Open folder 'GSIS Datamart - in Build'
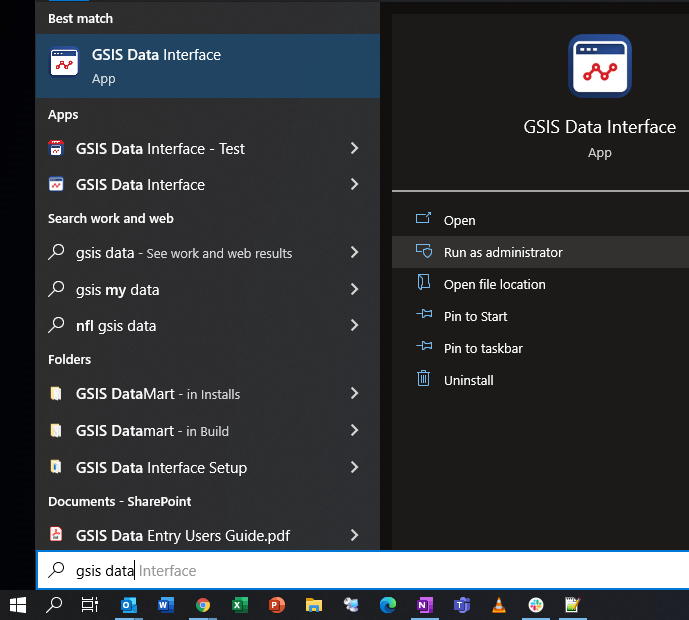This screenshot has height=620, width=689. pyautogui.click(x=208, y=431)
